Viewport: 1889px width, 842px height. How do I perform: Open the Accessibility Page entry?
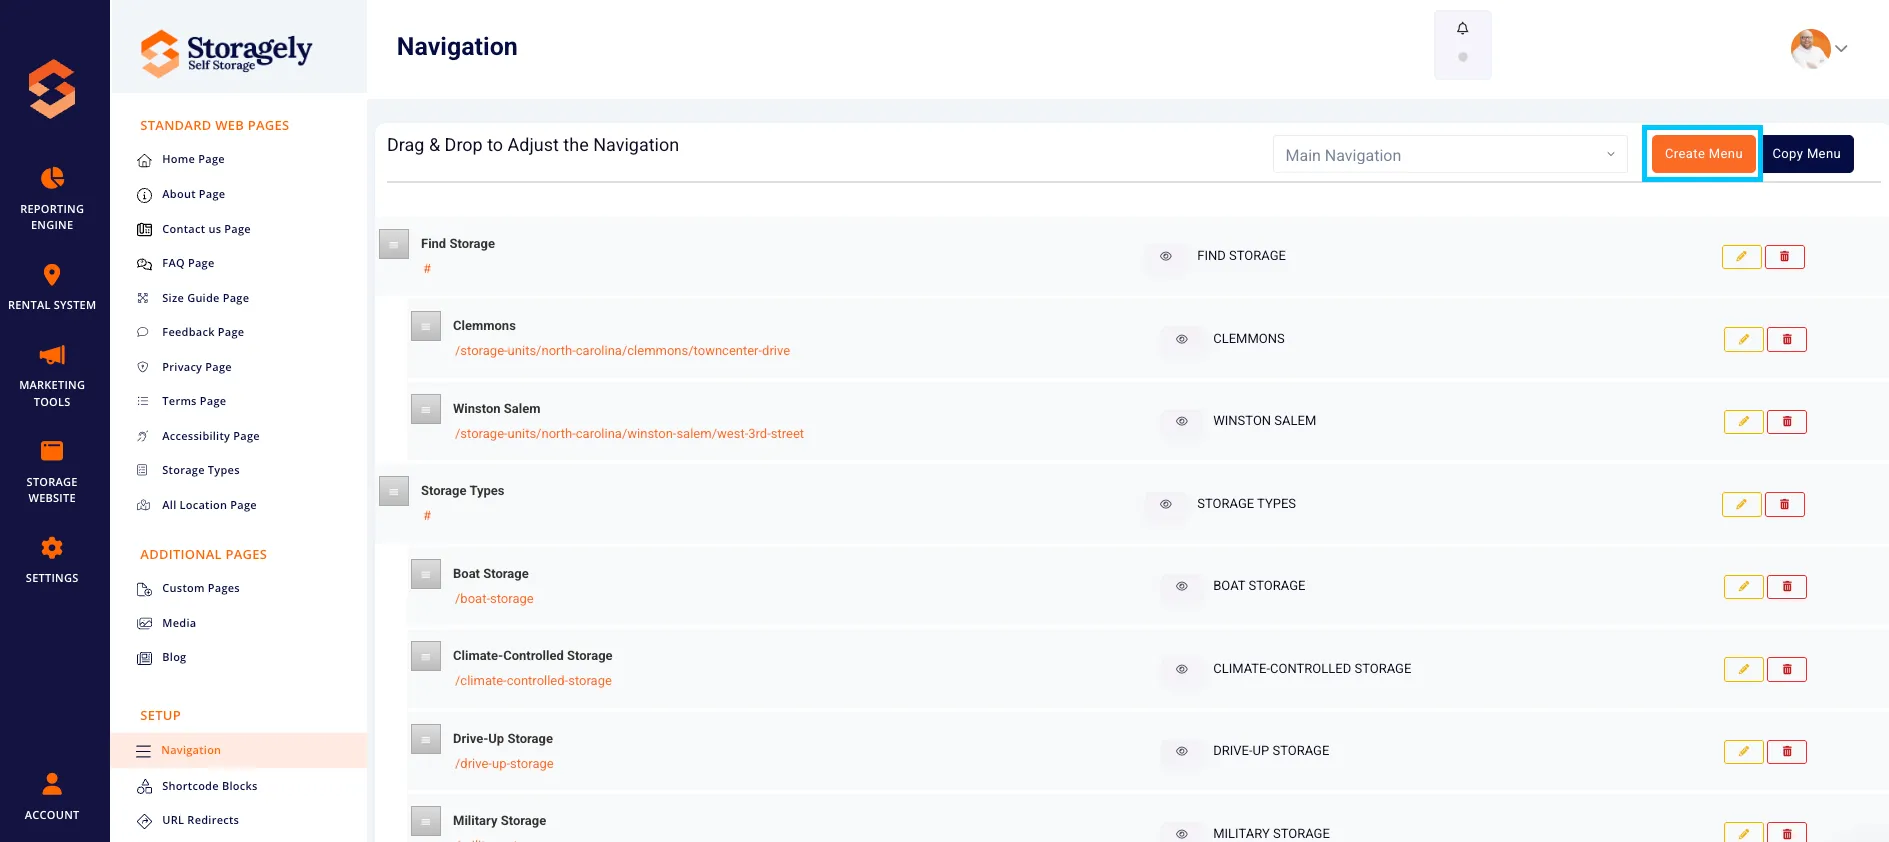point(211,436)
